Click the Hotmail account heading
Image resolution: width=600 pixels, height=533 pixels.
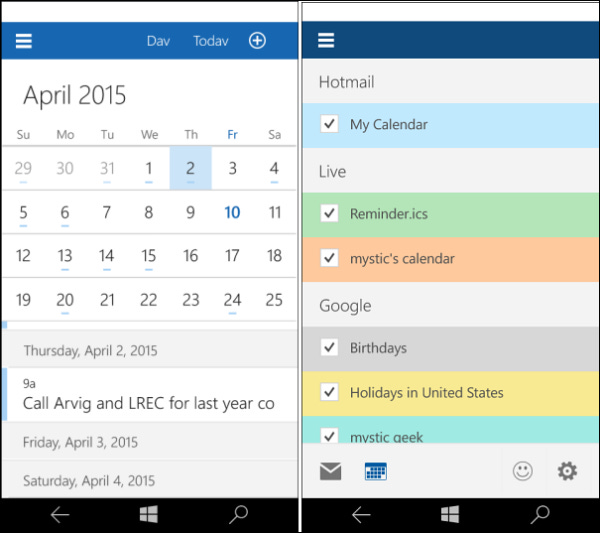(347, 82)
